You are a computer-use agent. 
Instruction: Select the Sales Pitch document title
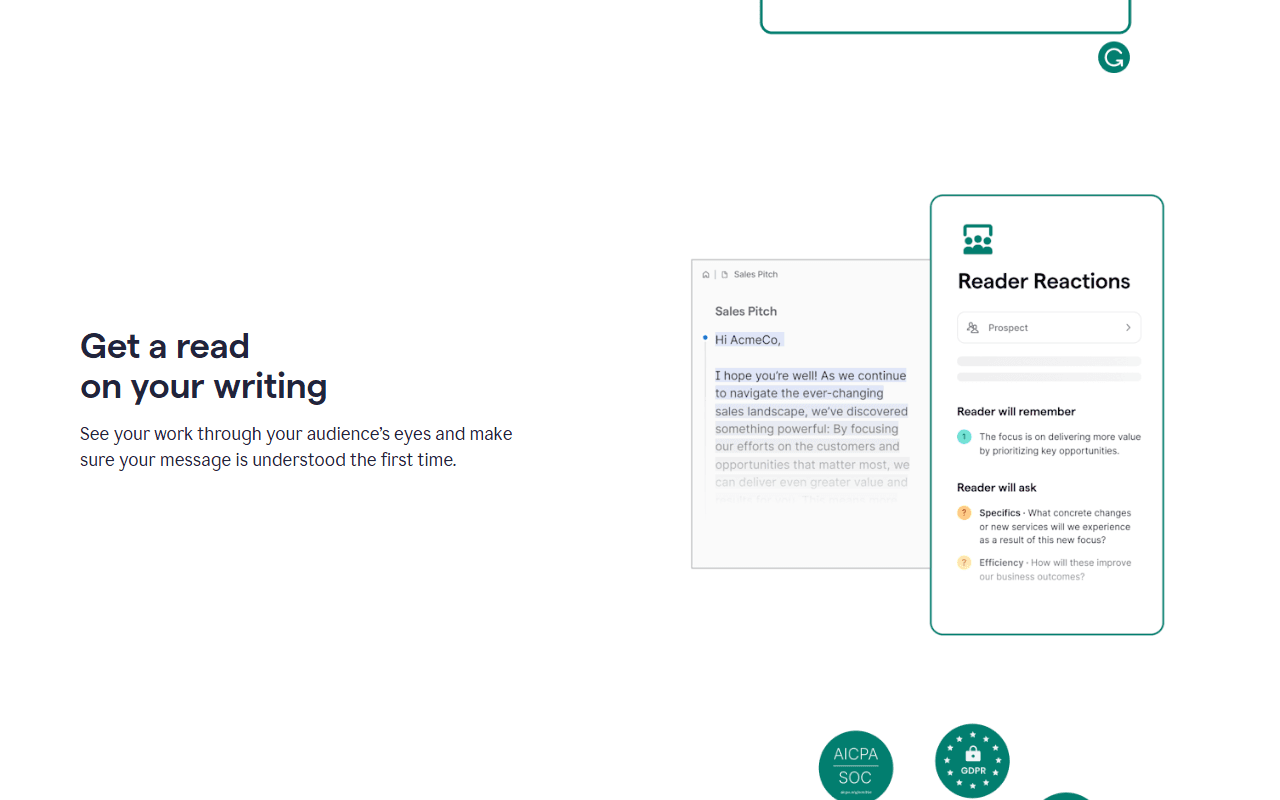[x=746, y=311]
